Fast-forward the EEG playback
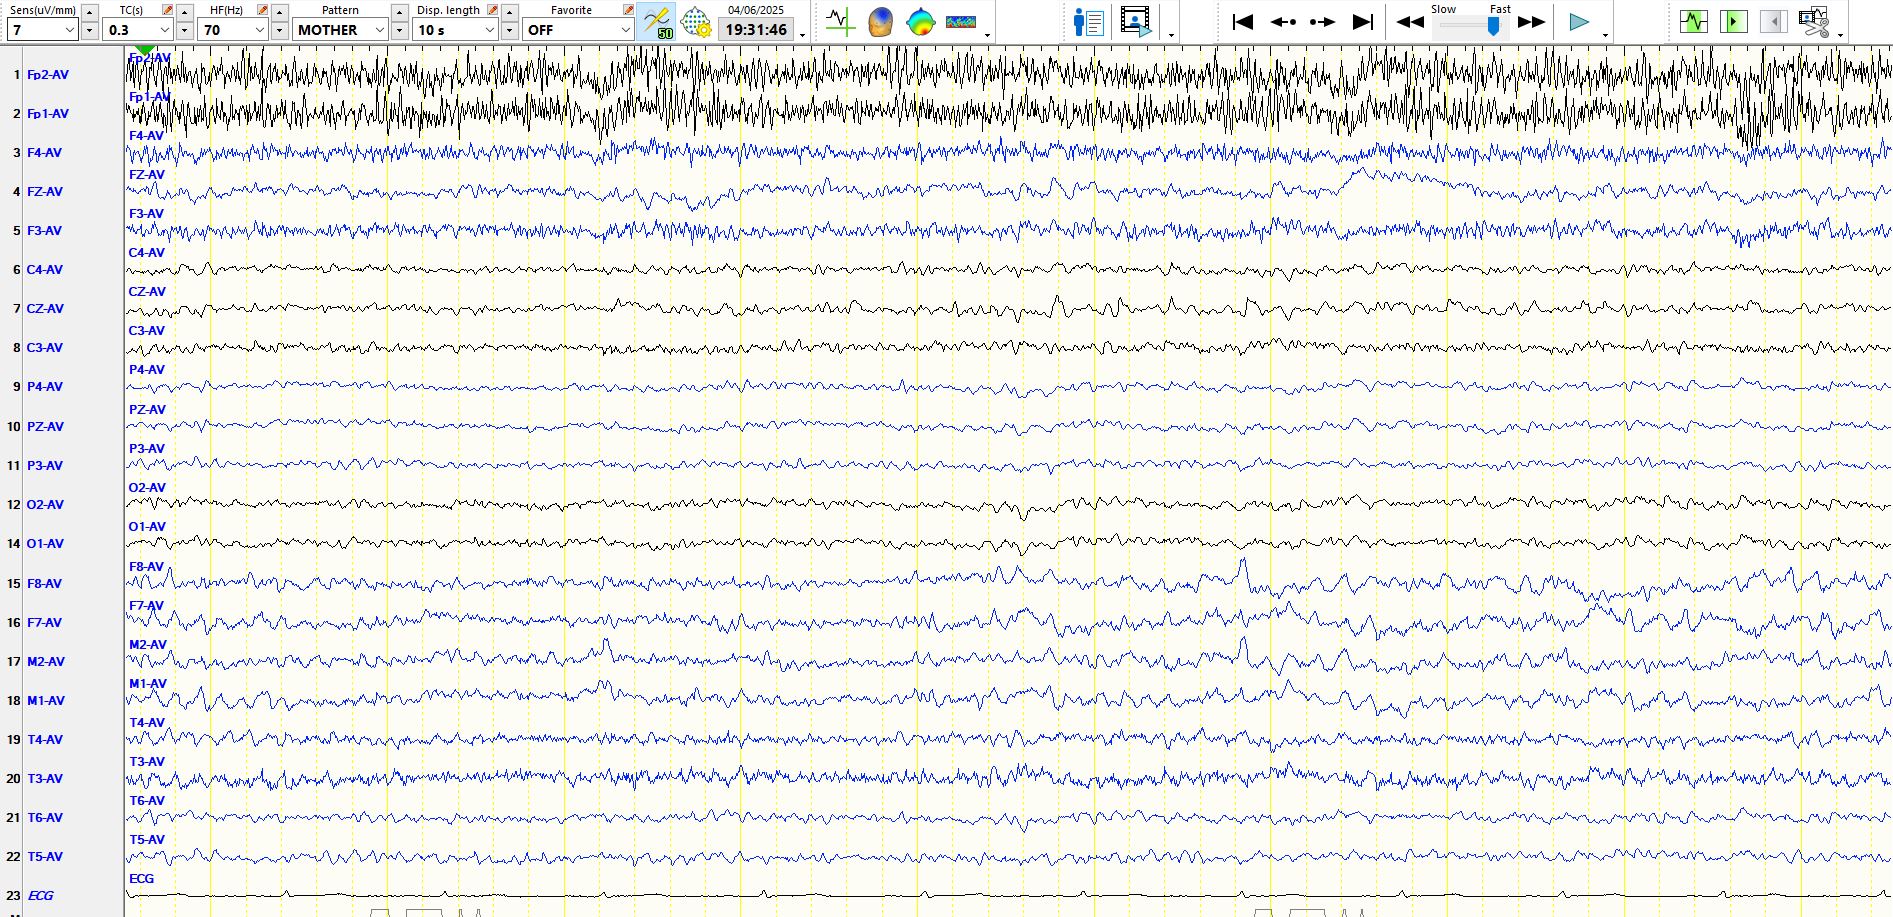The height and width of the screenshot is (917, 1893). (1531, 22)
